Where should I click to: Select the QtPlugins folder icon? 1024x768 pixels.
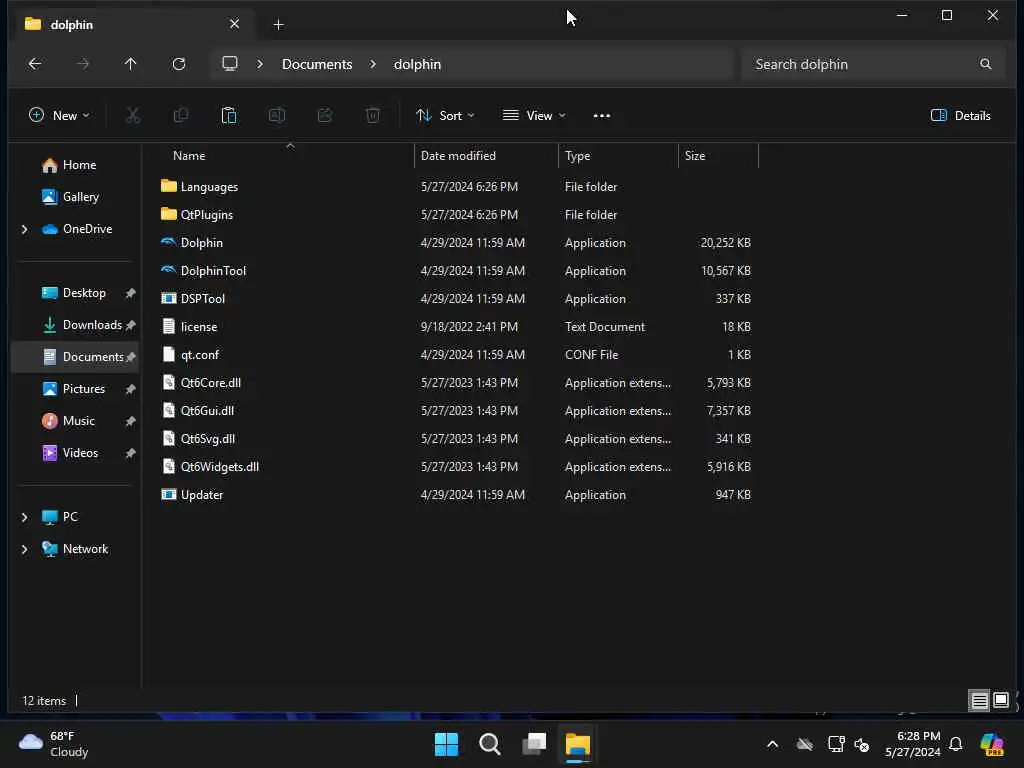coord(168,214)
